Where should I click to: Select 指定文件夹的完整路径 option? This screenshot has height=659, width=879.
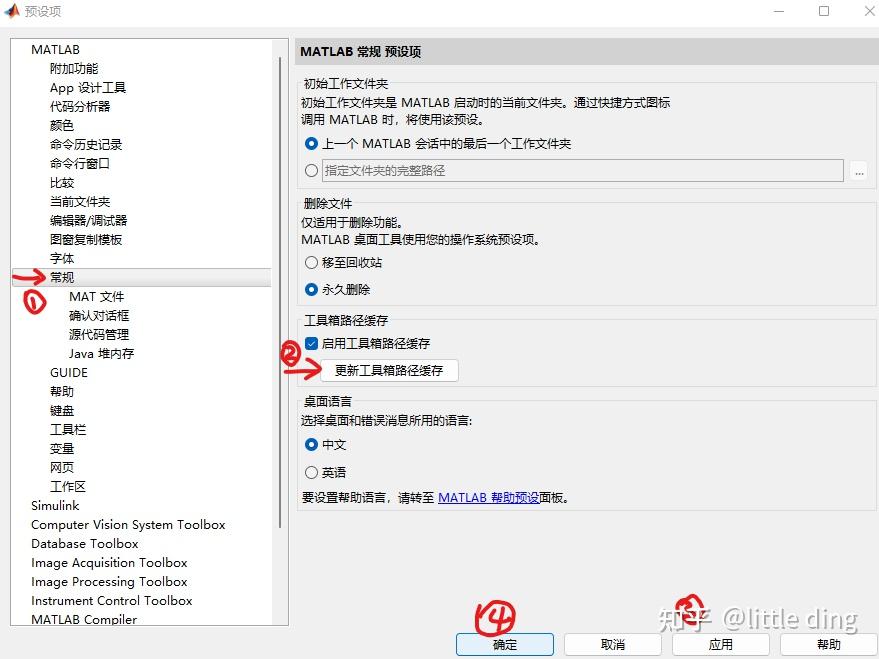pyautogui.click(x=309, y=170)
